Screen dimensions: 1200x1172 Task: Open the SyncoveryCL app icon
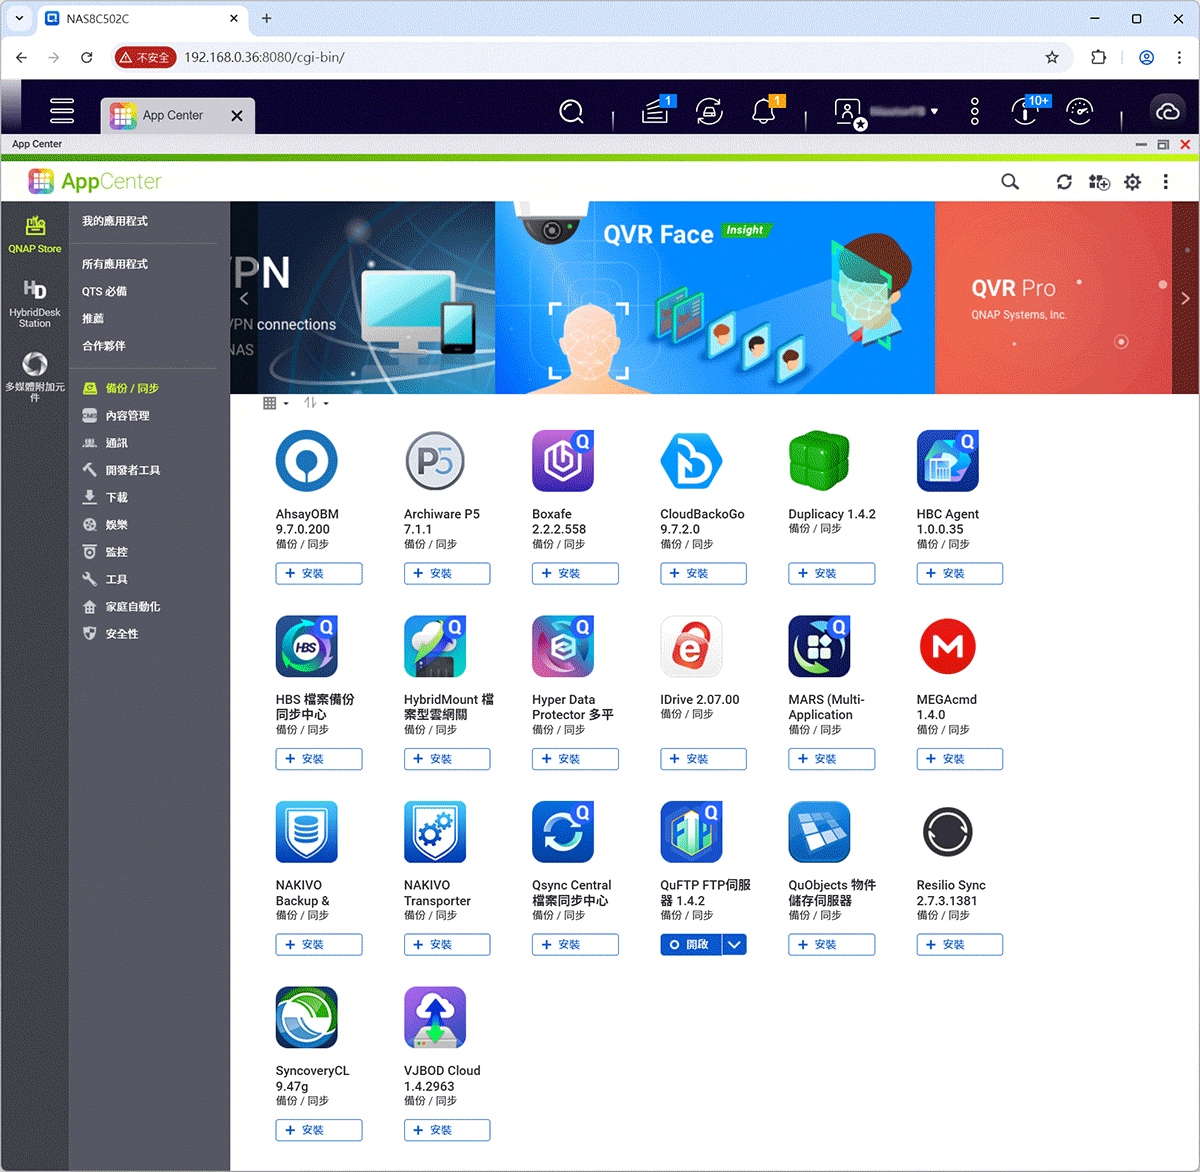306,1018
